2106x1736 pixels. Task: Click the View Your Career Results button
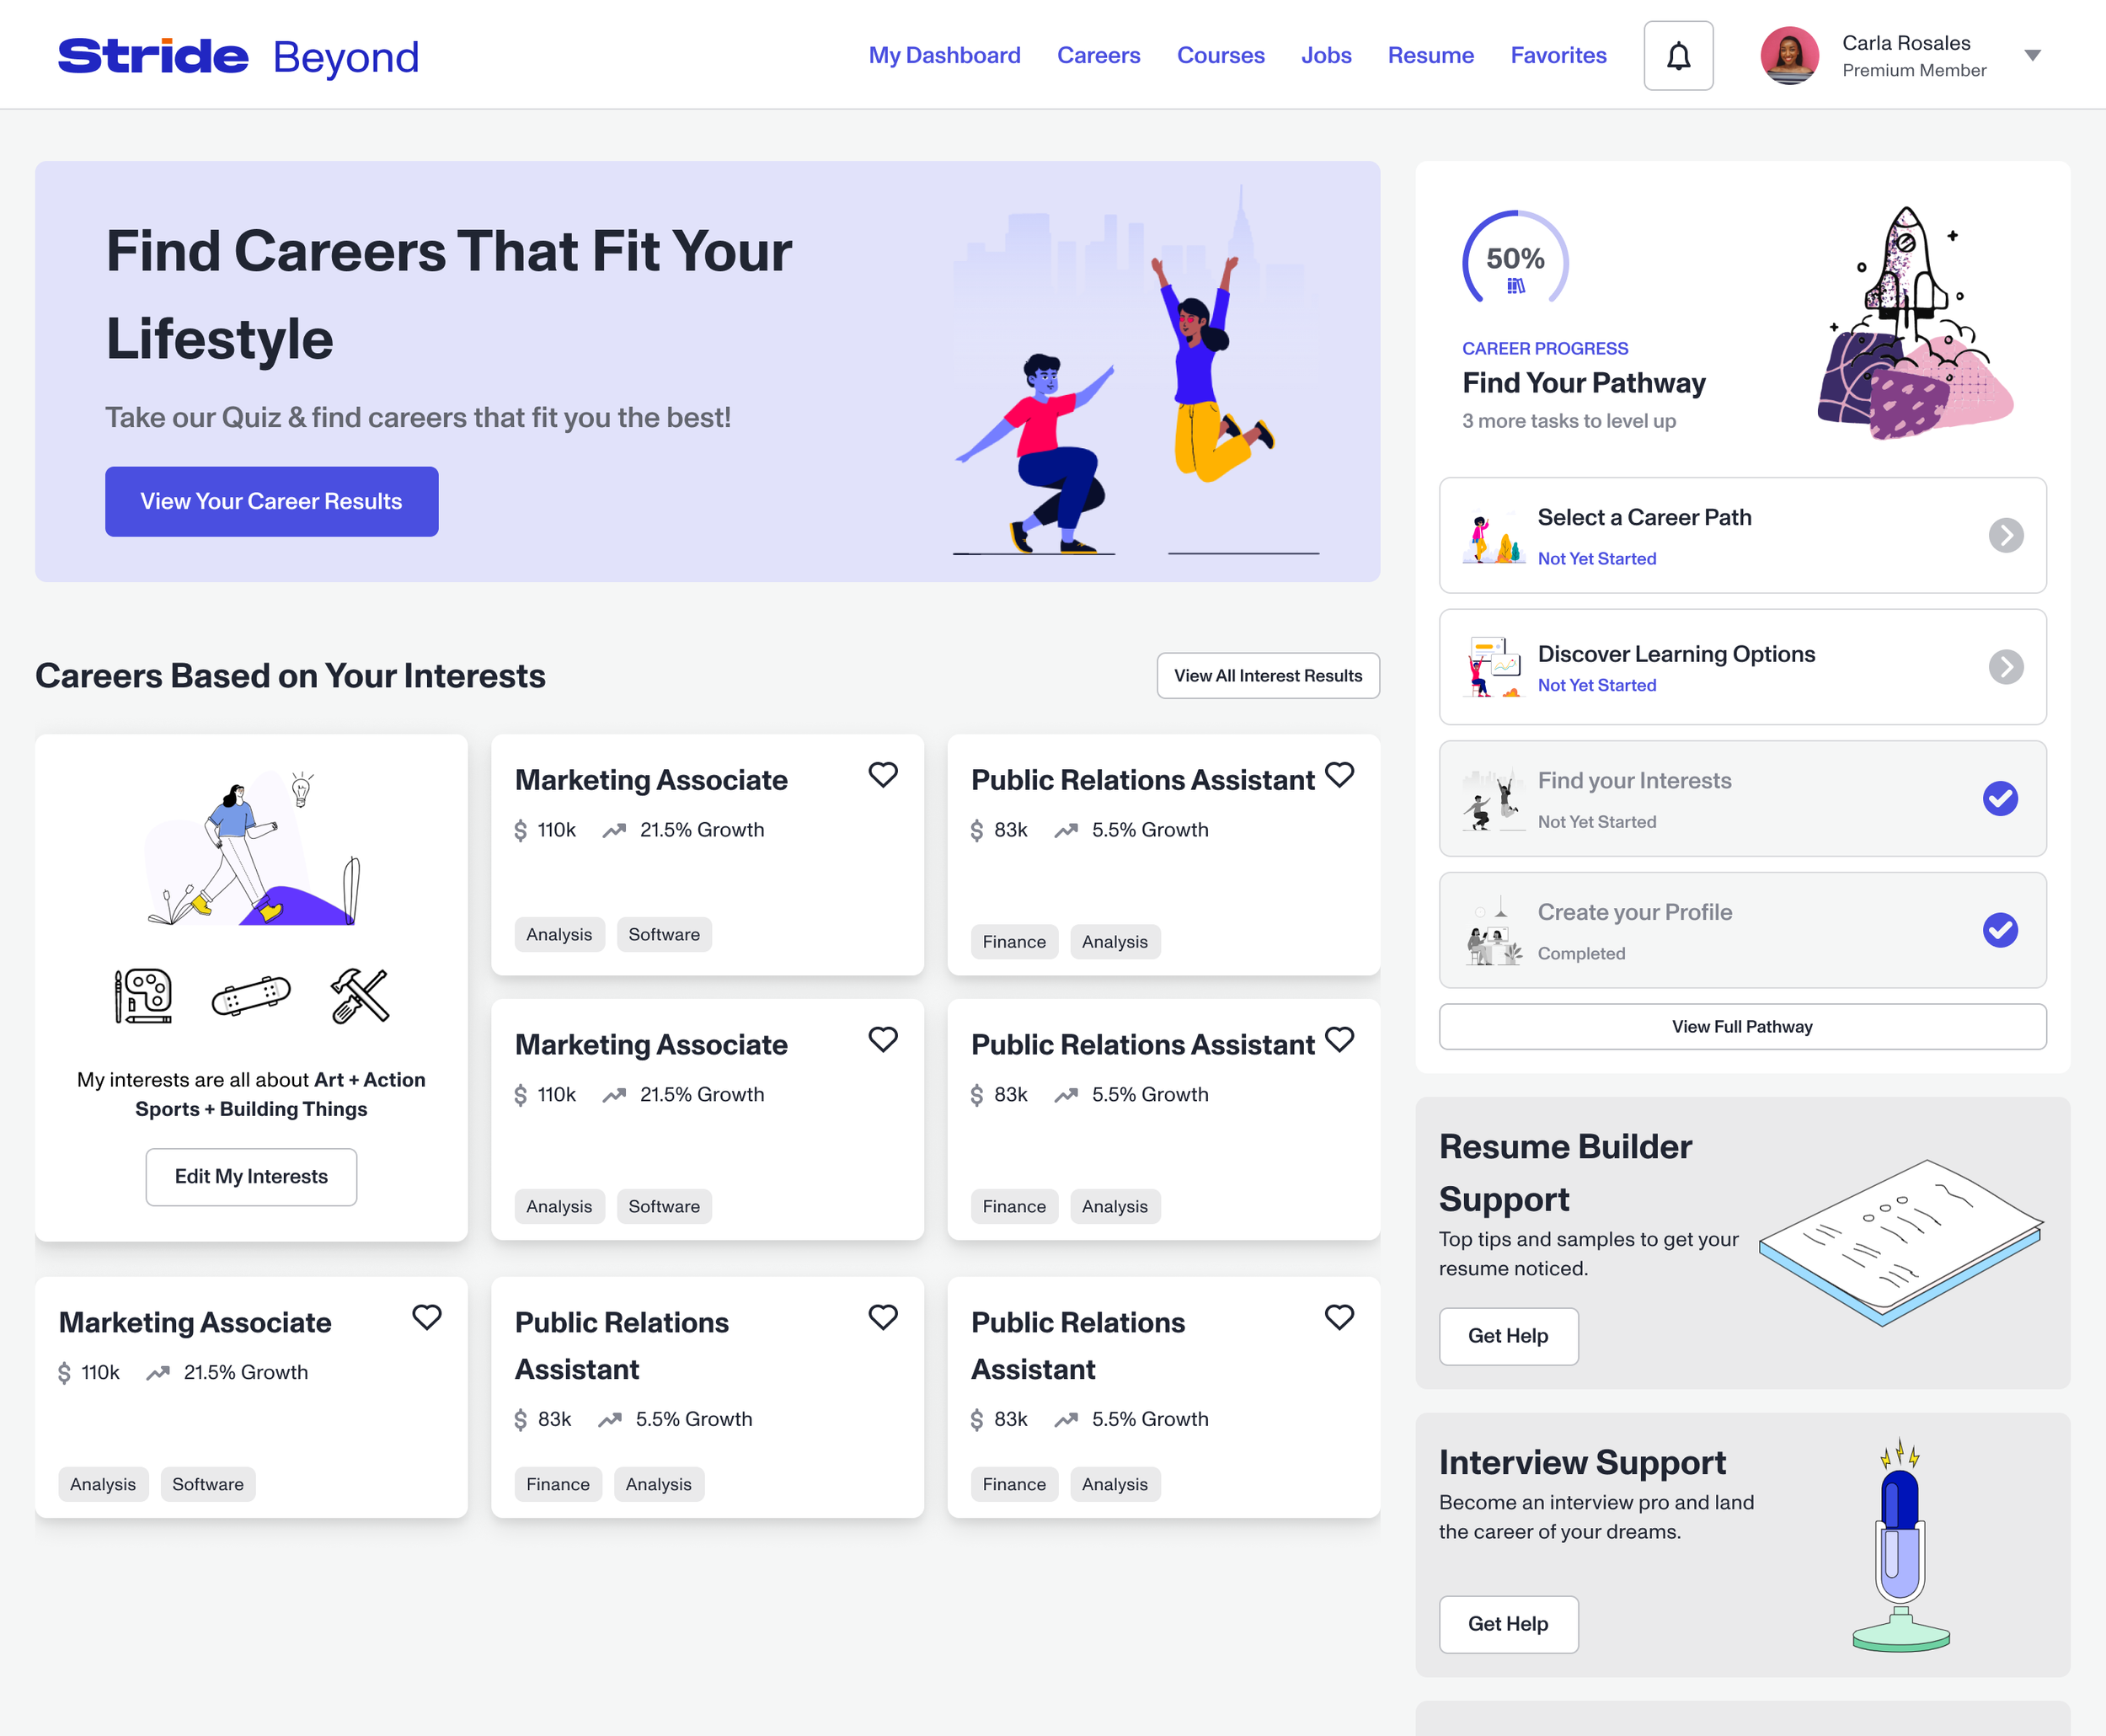(271, 502)
